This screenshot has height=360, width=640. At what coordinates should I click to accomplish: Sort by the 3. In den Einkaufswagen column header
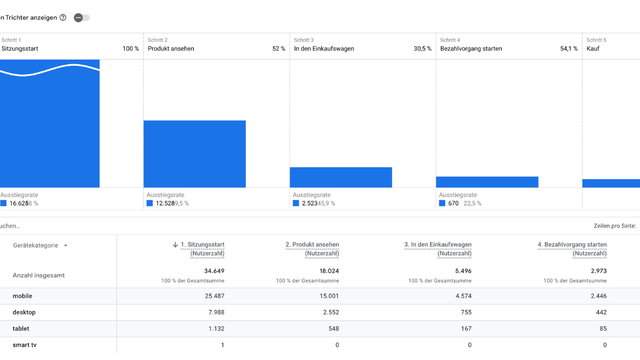(438, 249)
